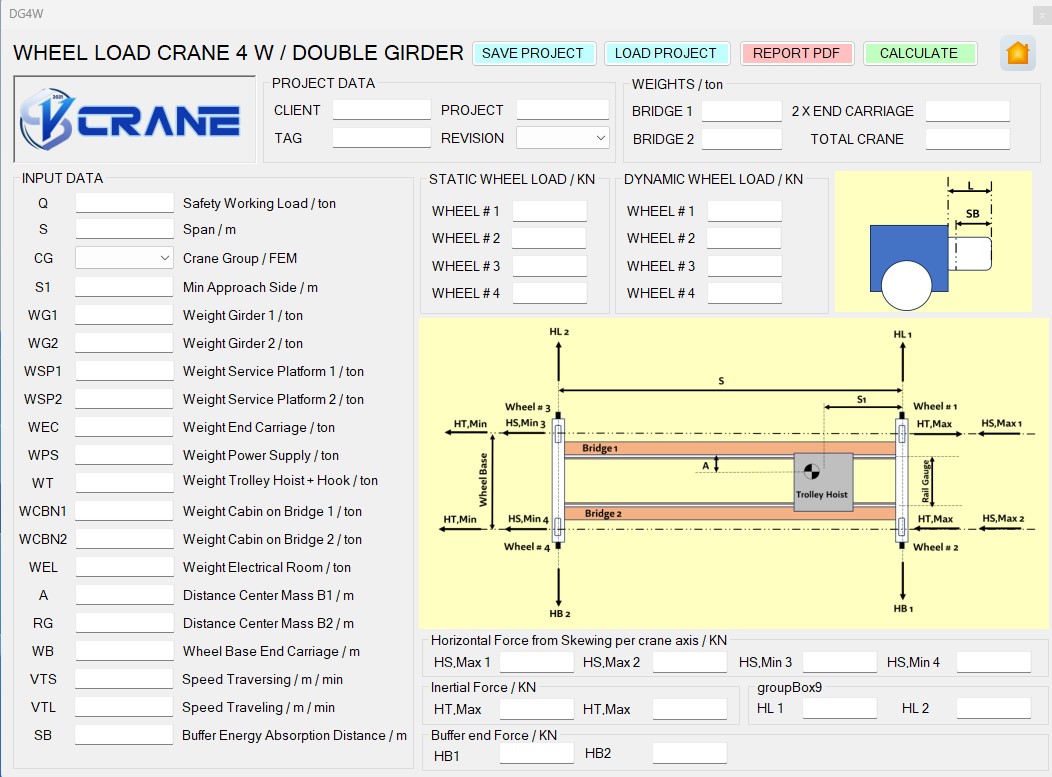Select the HL 2 field
Image resolution: width=1052 pixels, height=777 pixels.
[x=994, y=708]
